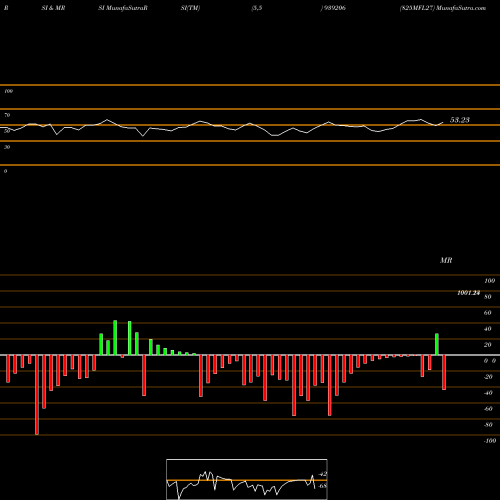The image size is (500, 500).
Task: Click the last red bar on the right
Action: pyautogui.click(x=444, y=372)
